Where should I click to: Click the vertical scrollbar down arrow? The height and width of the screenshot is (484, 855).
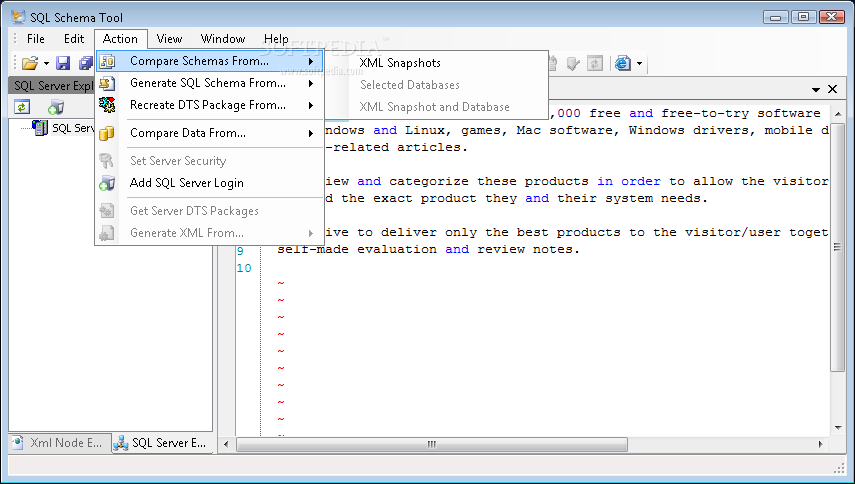click(838, 428)
